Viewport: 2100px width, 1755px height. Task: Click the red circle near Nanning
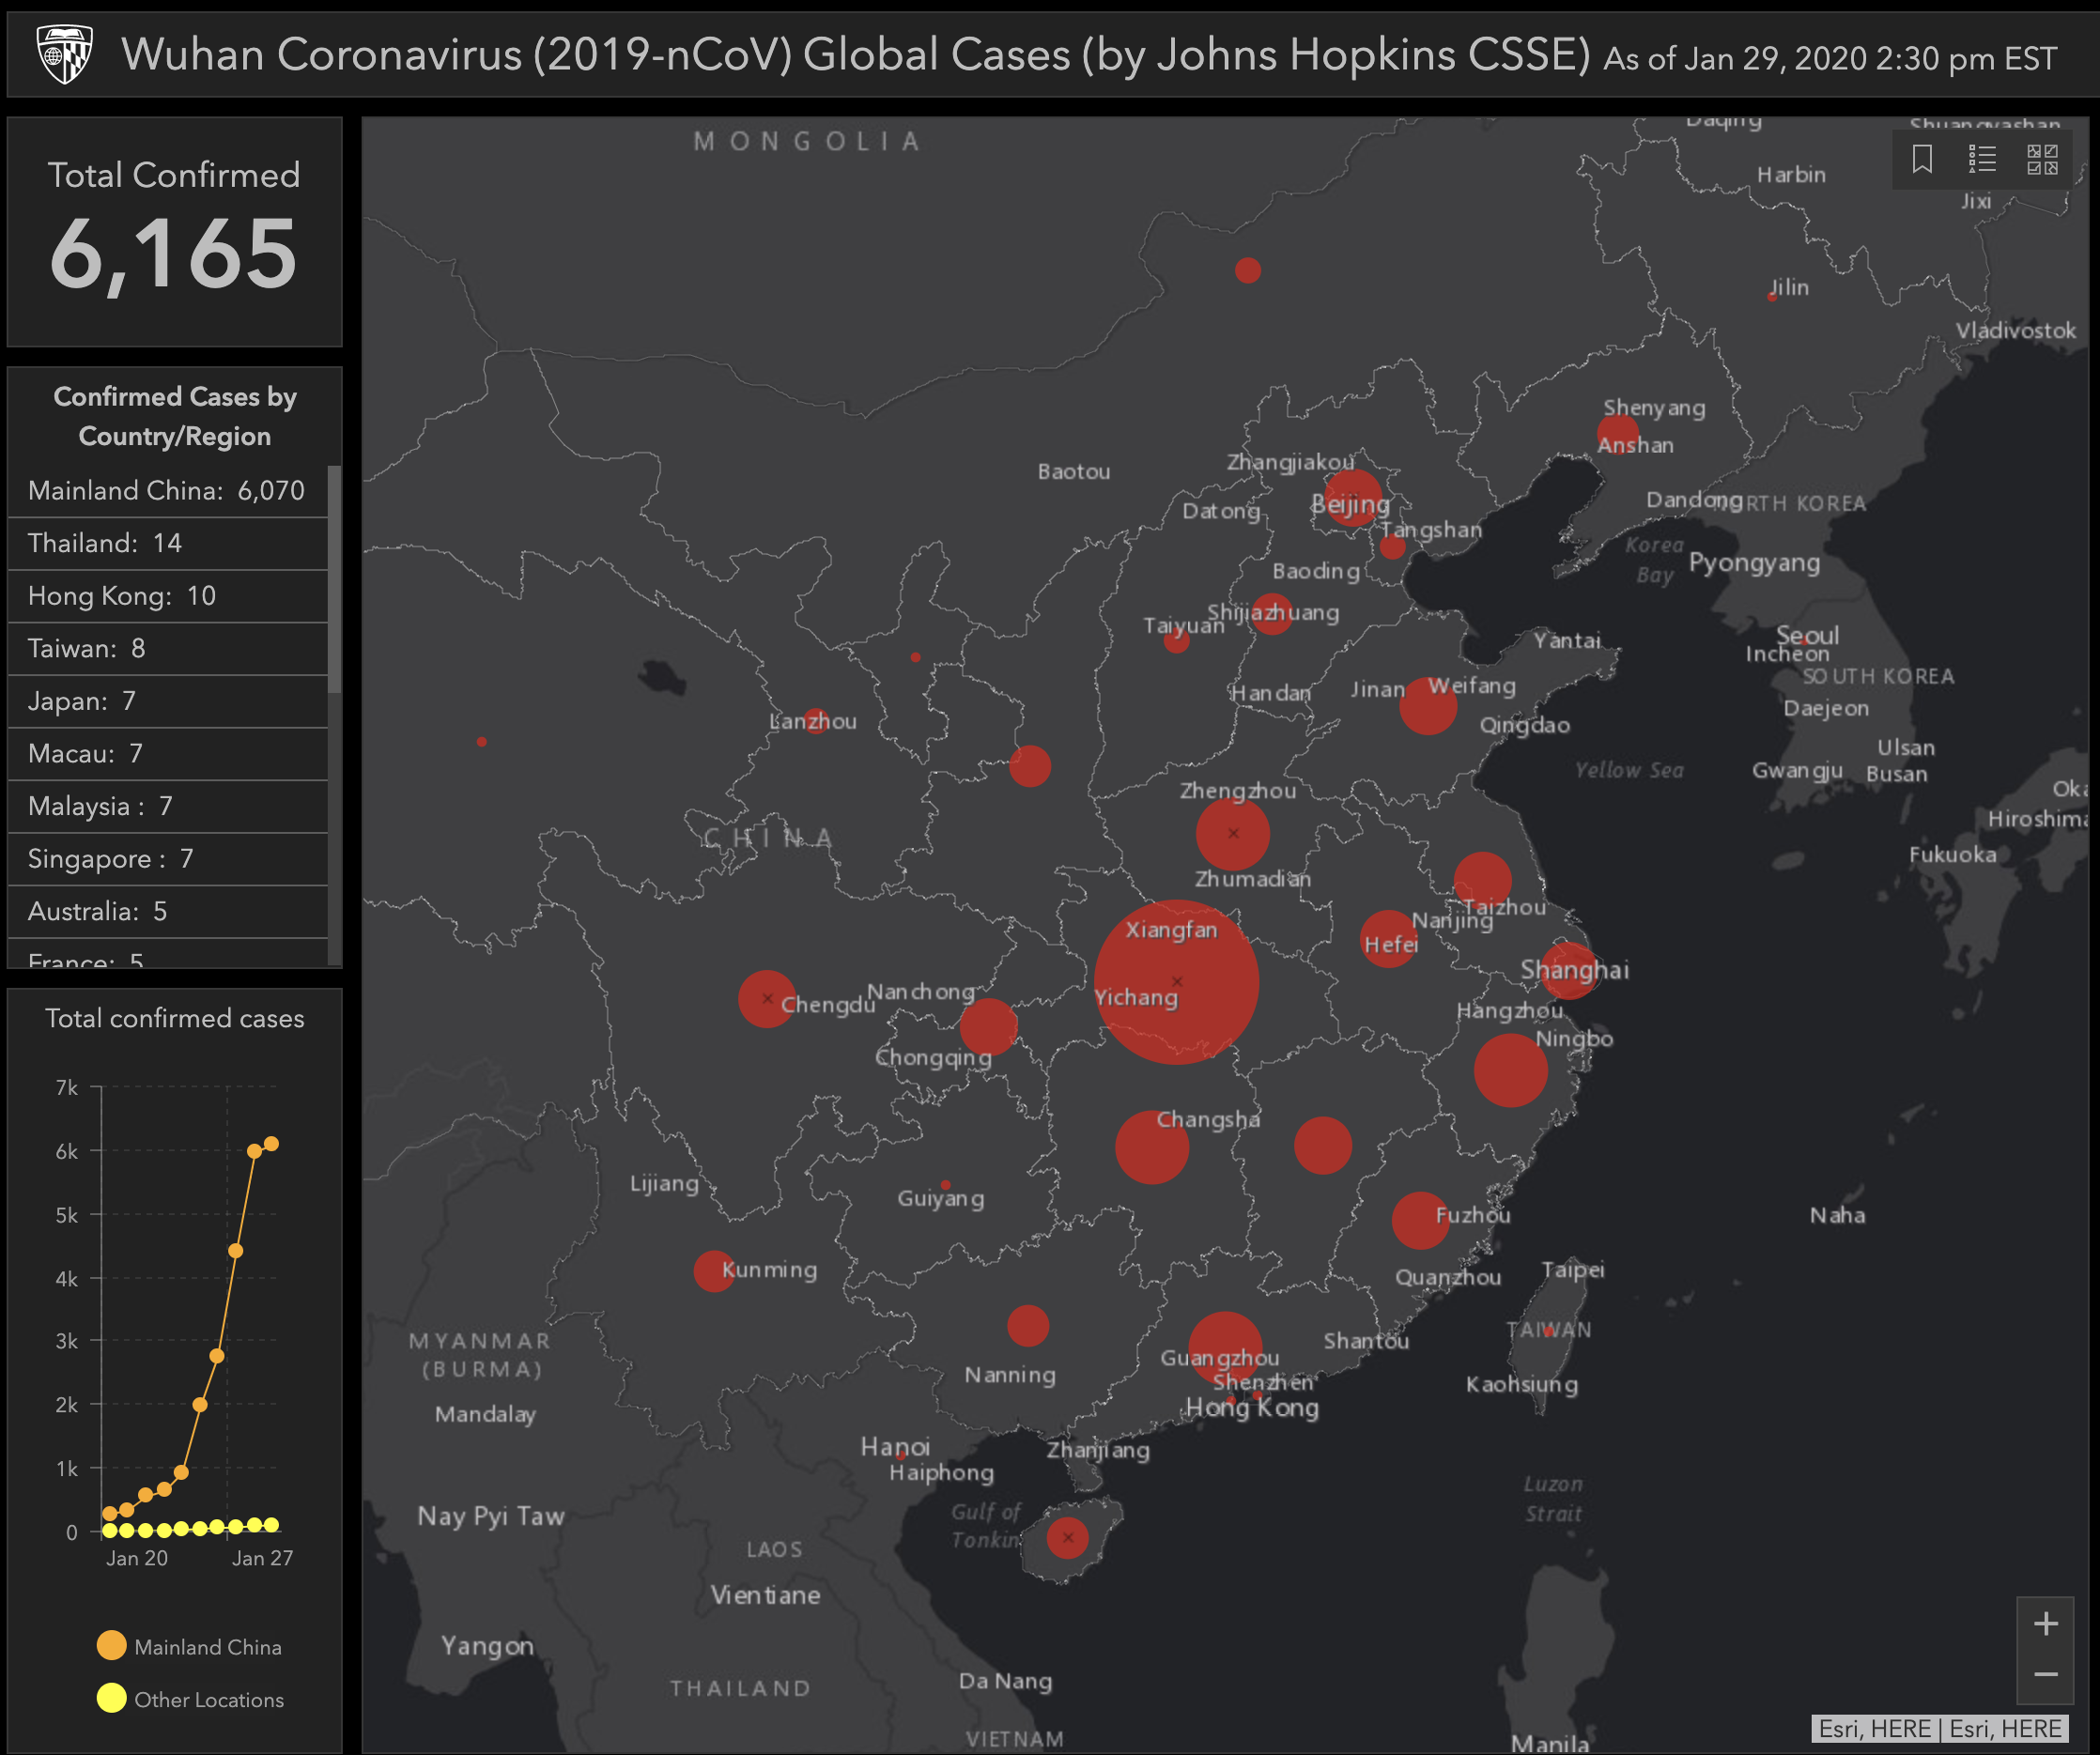coord(1028,1325)
